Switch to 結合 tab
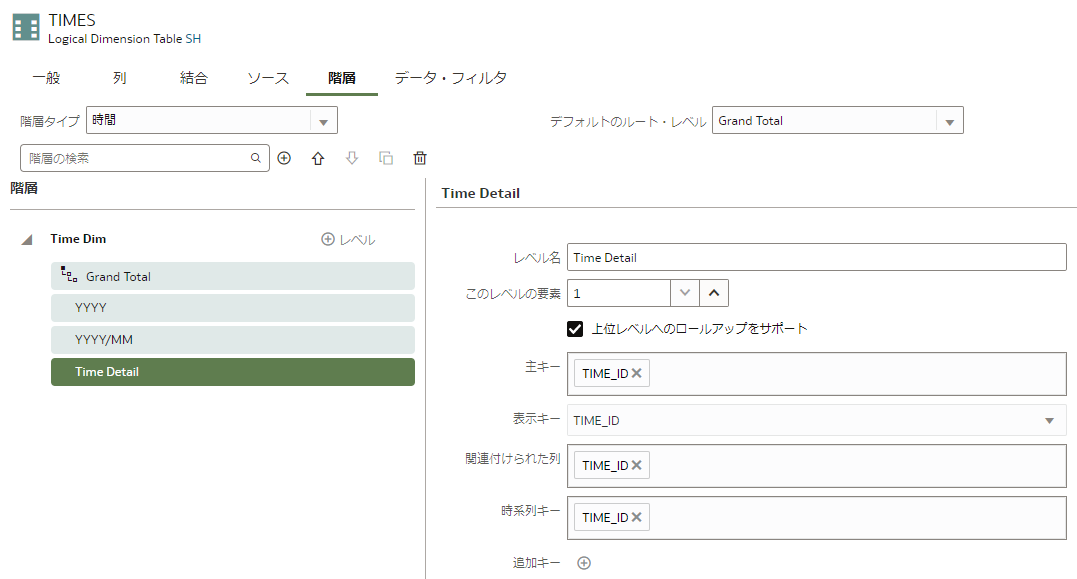The image size is (1077, 579). 193,78
